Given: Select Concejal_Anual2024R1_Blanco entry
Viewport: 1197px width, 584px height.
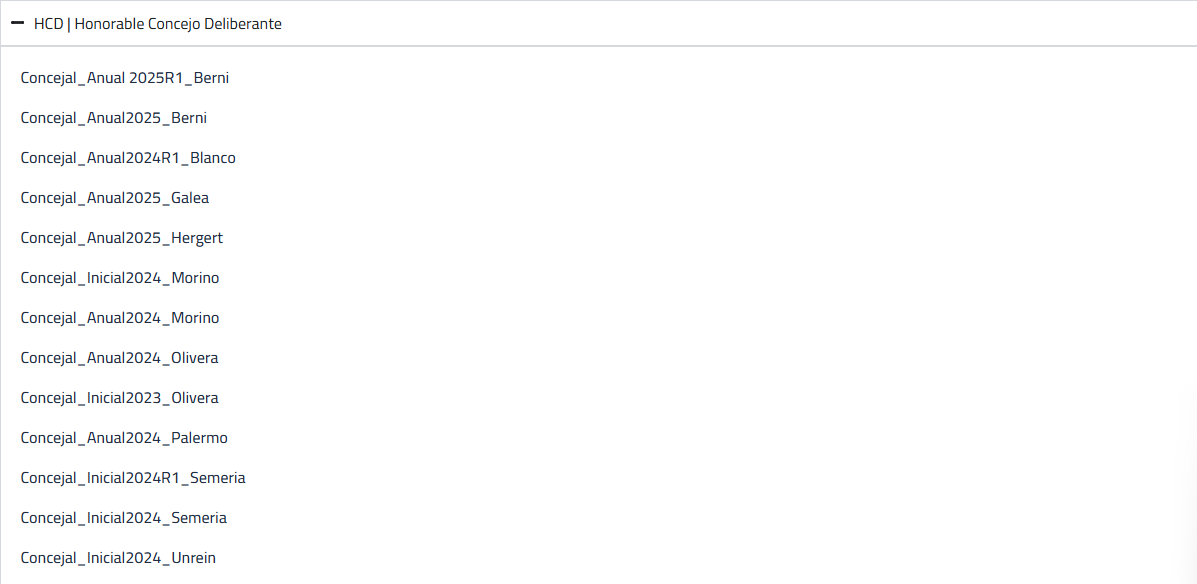Looking at the screenshot, I should (128, 158).
